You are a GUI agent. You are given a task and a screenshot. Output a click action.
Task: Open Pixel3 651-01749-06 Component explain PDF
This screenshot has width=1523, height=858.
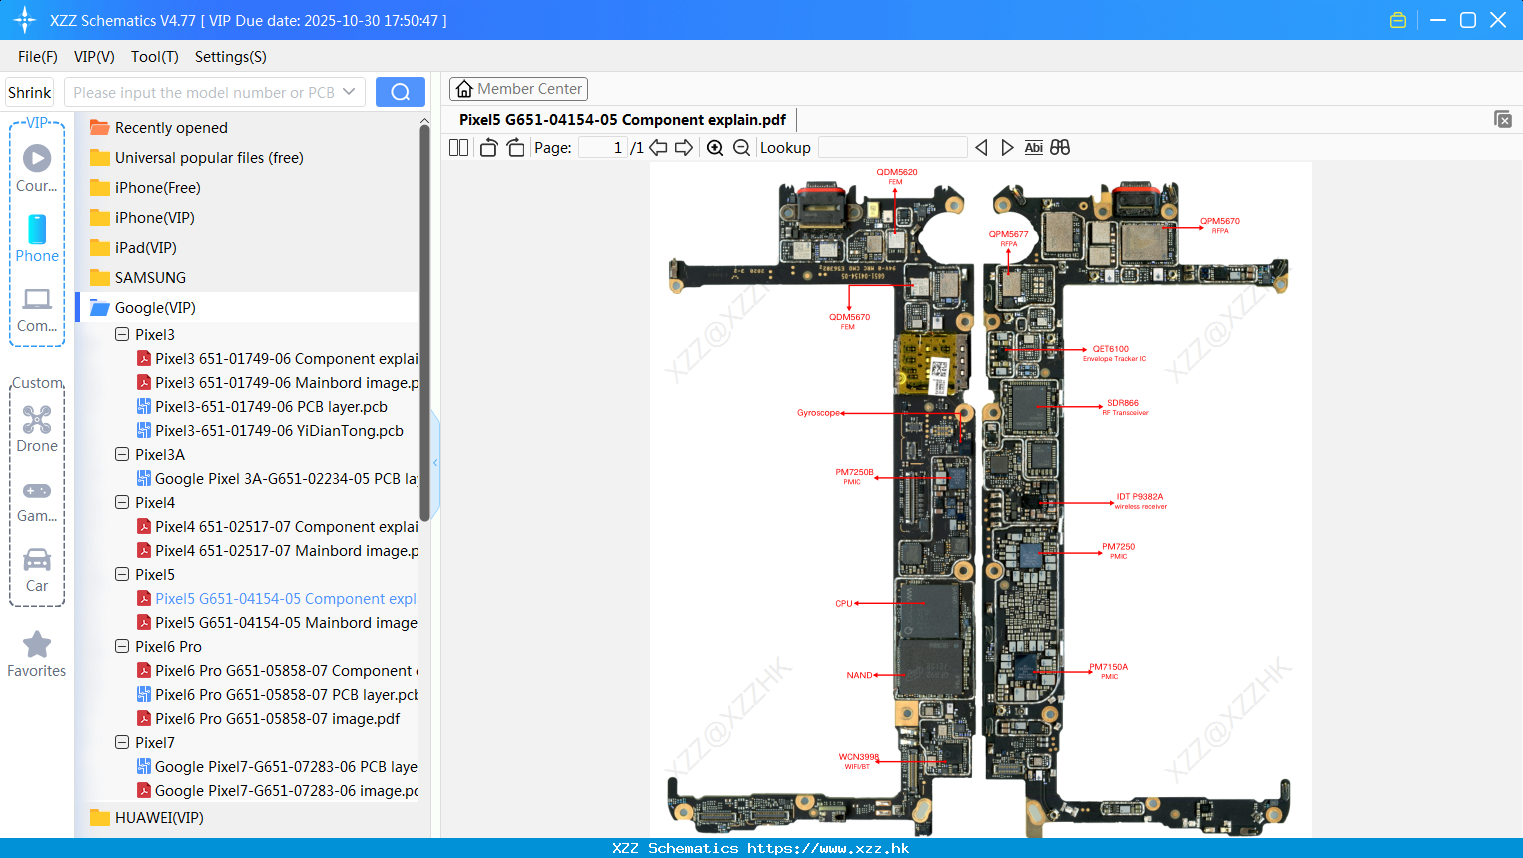coord(277,359)
